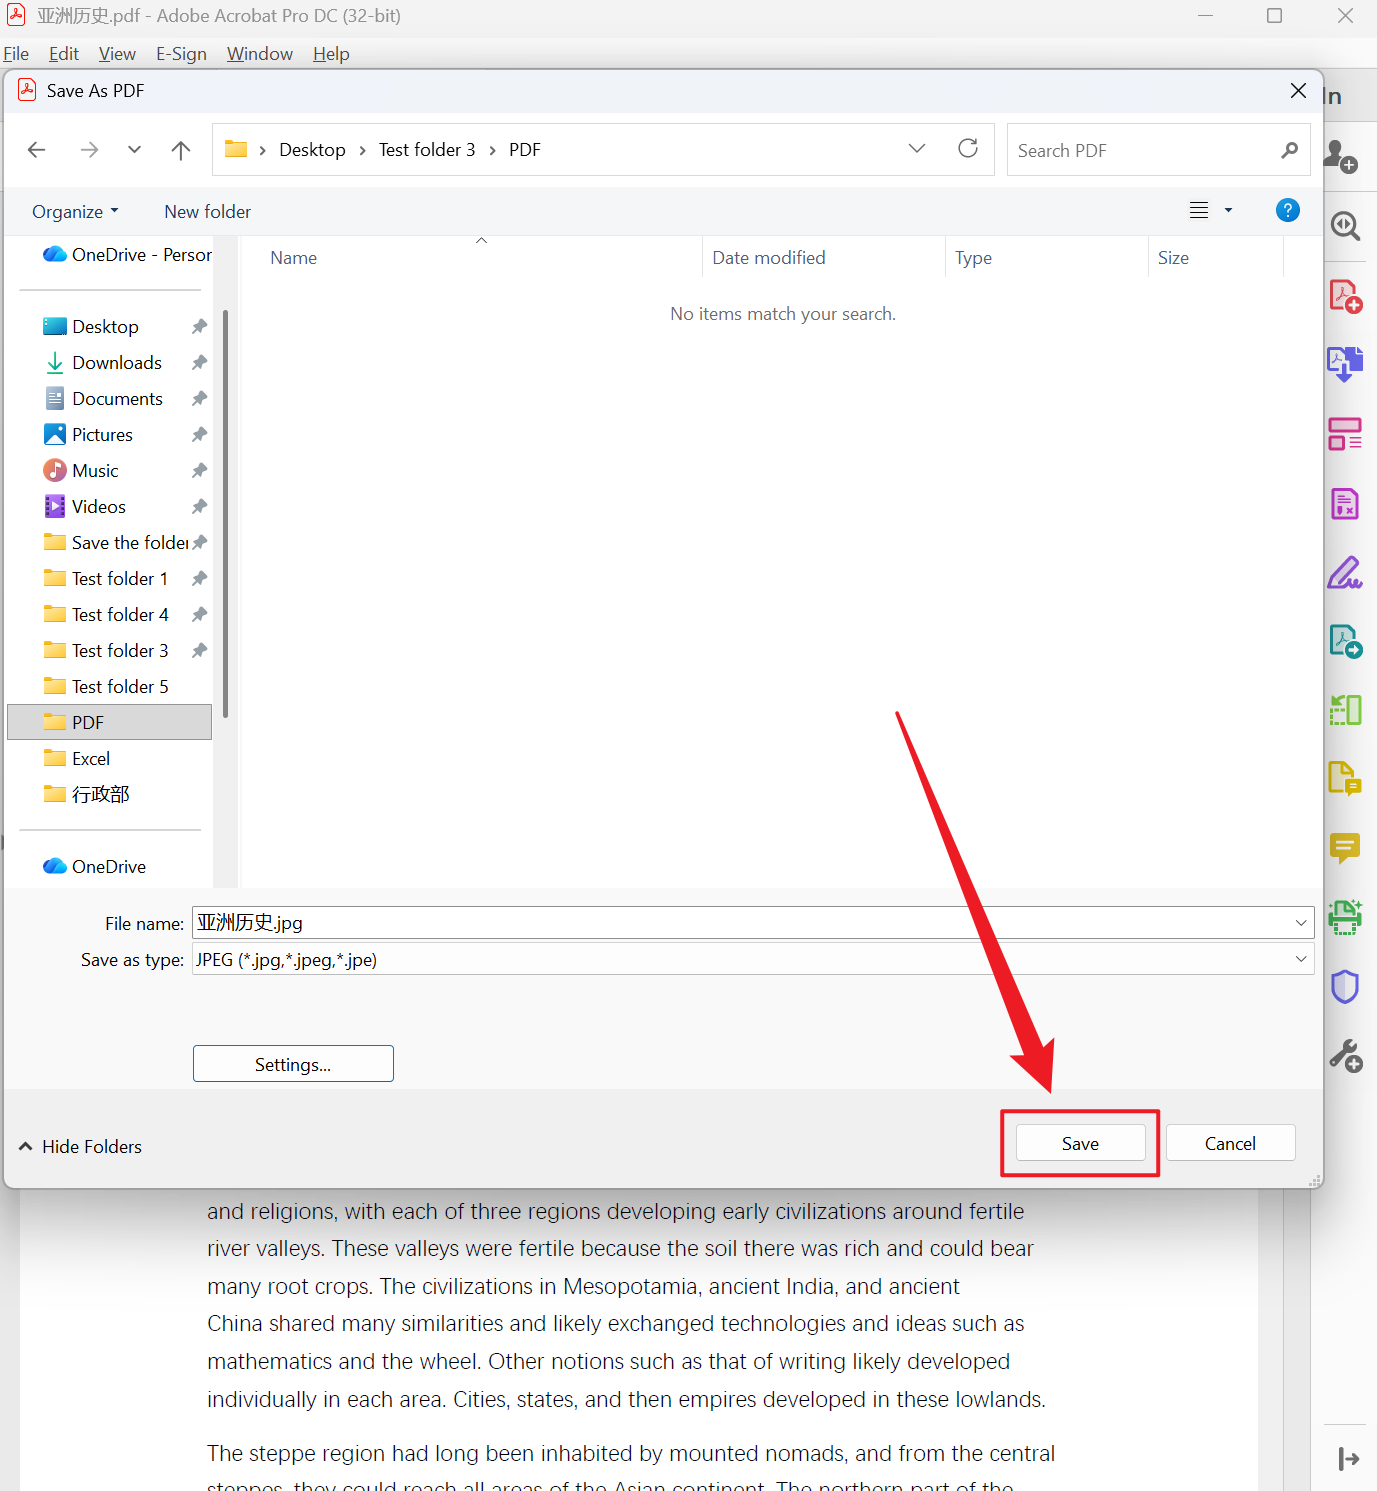Open the E-Sign menu

(181, 54)
